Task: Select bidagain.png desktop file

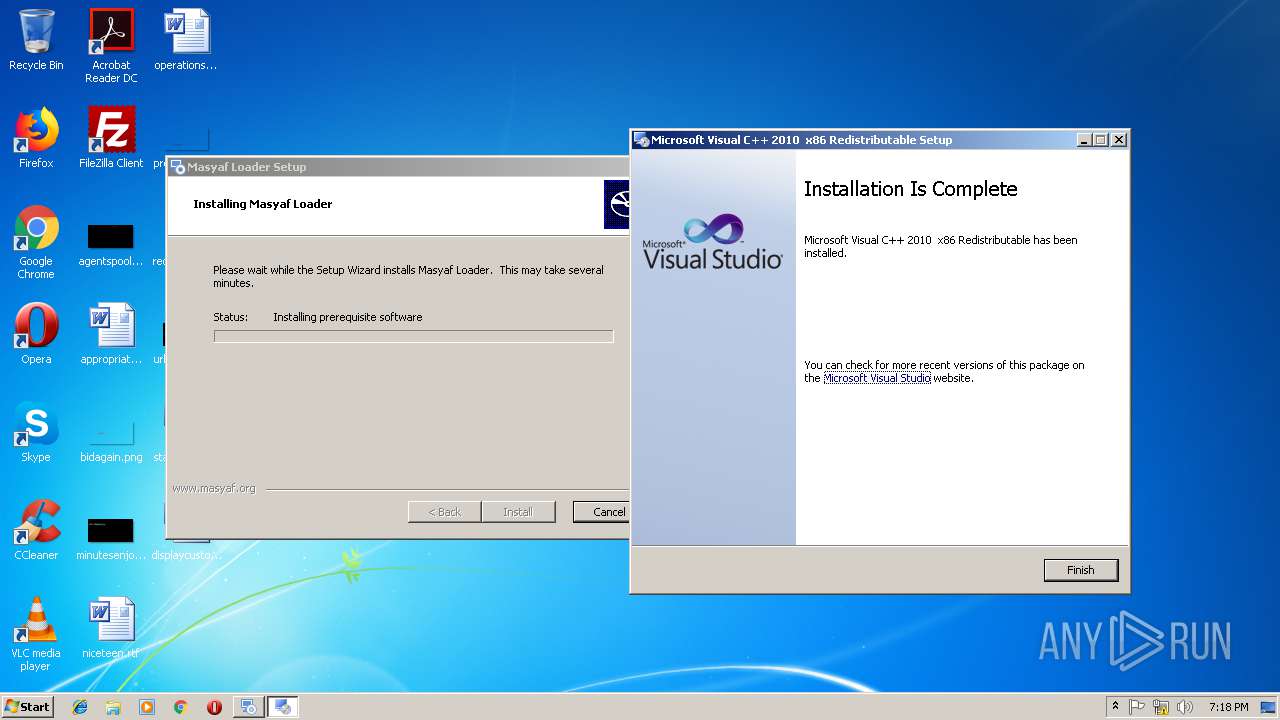Action: pyautogui.click(x=111, y=441)
